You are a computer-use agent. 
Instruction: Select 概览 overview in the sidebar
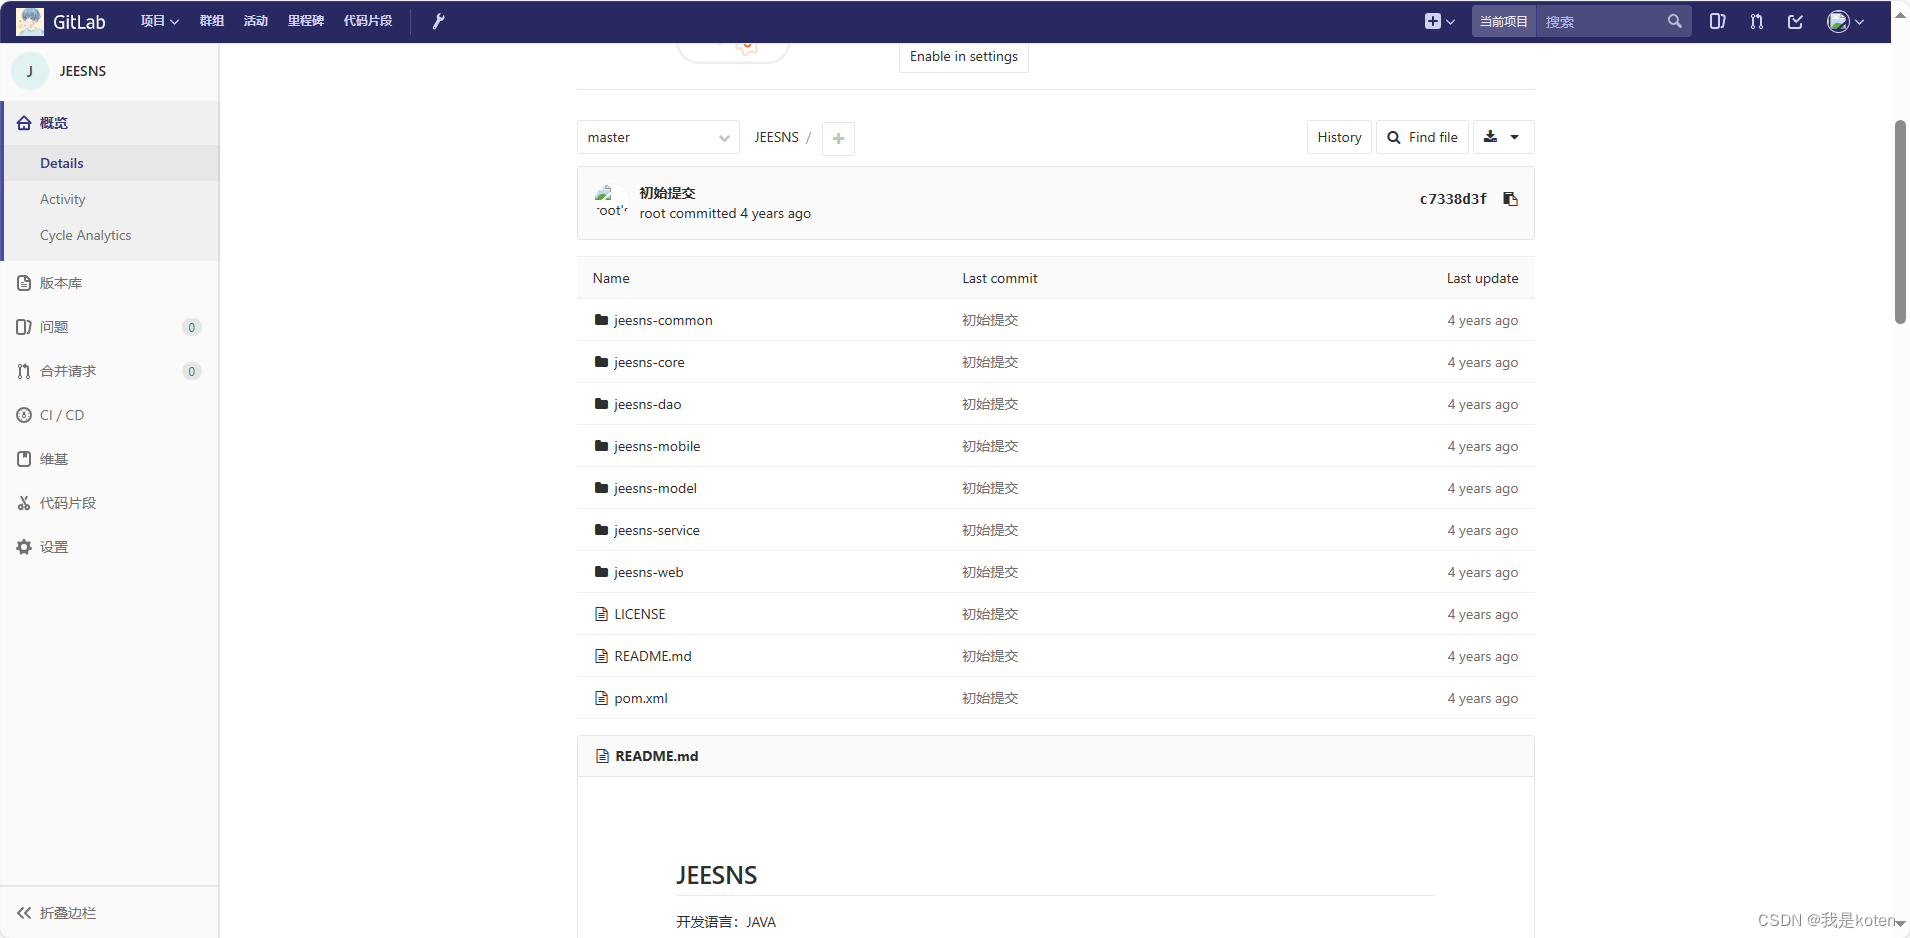click(x=110, y=123)
